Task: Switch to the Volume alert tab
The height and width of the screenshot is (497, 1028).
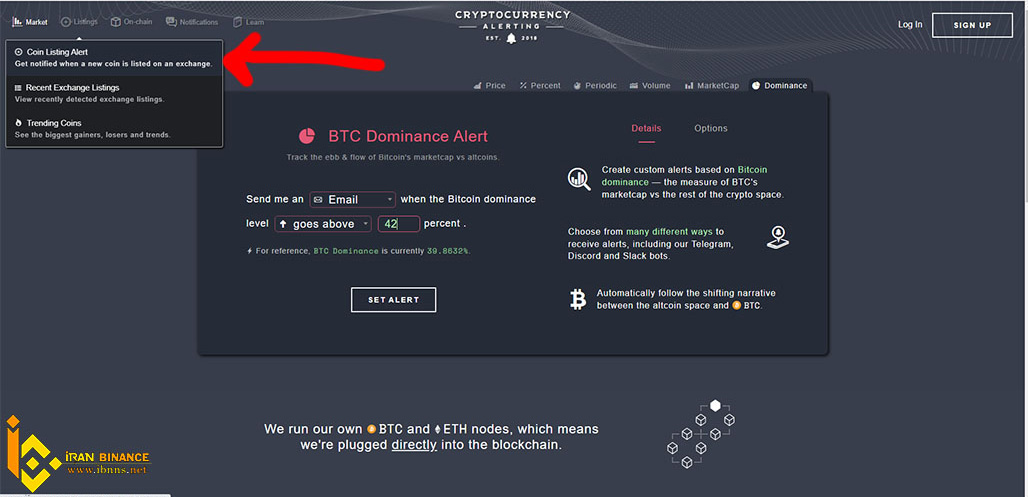Action: click(650, 85)
